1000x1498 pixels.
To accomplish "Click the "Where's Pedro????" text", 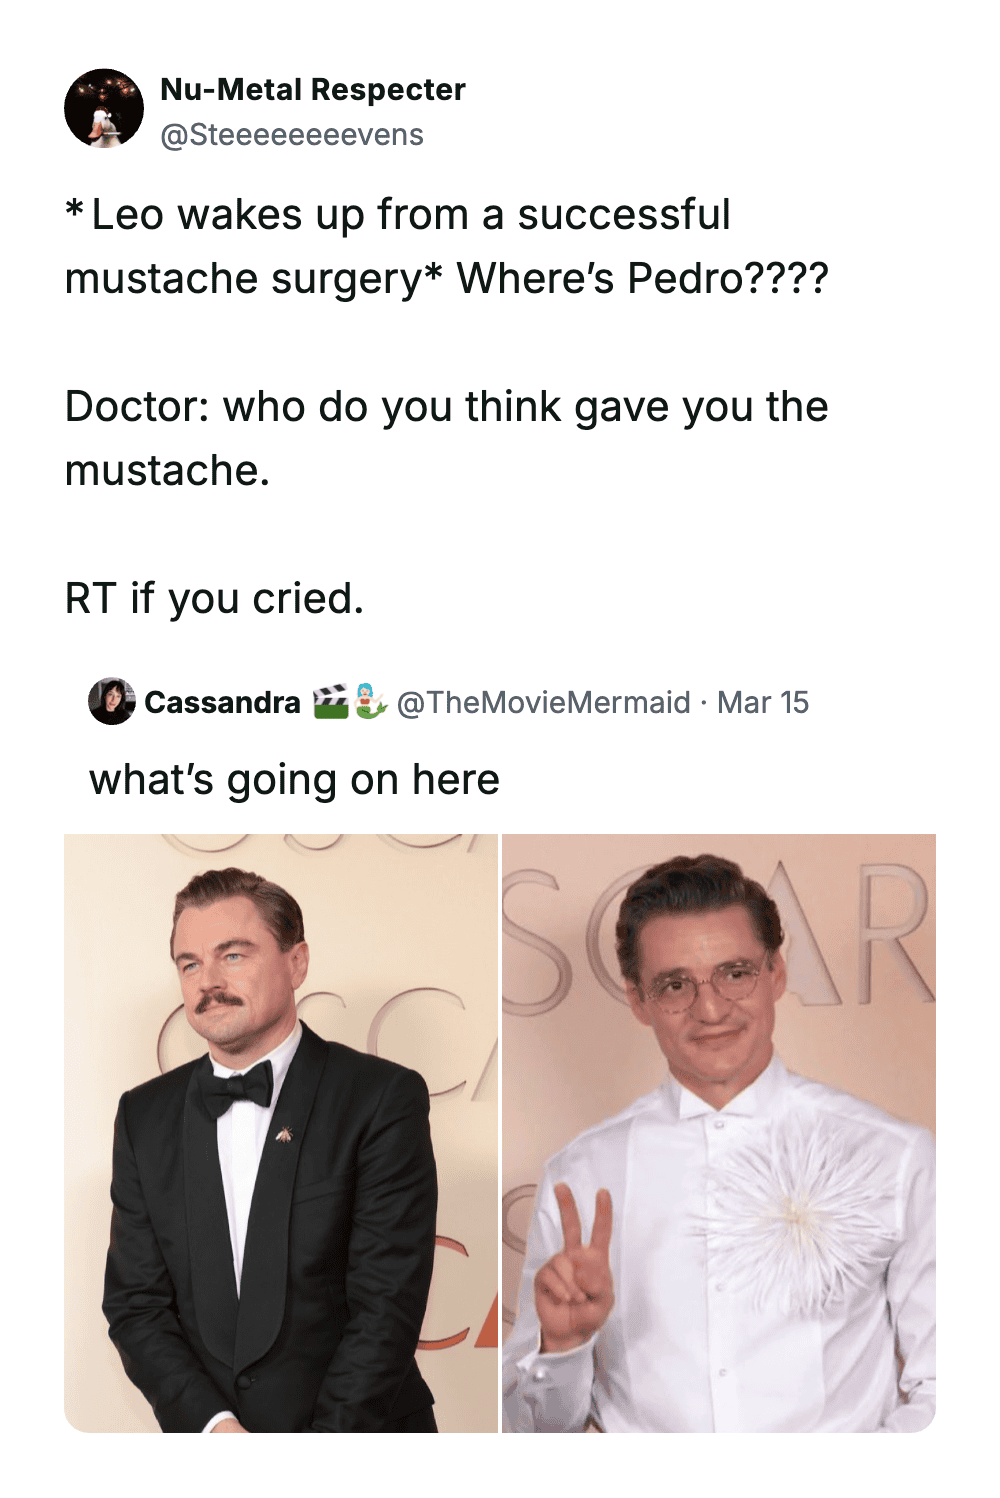I will (642, 279).
